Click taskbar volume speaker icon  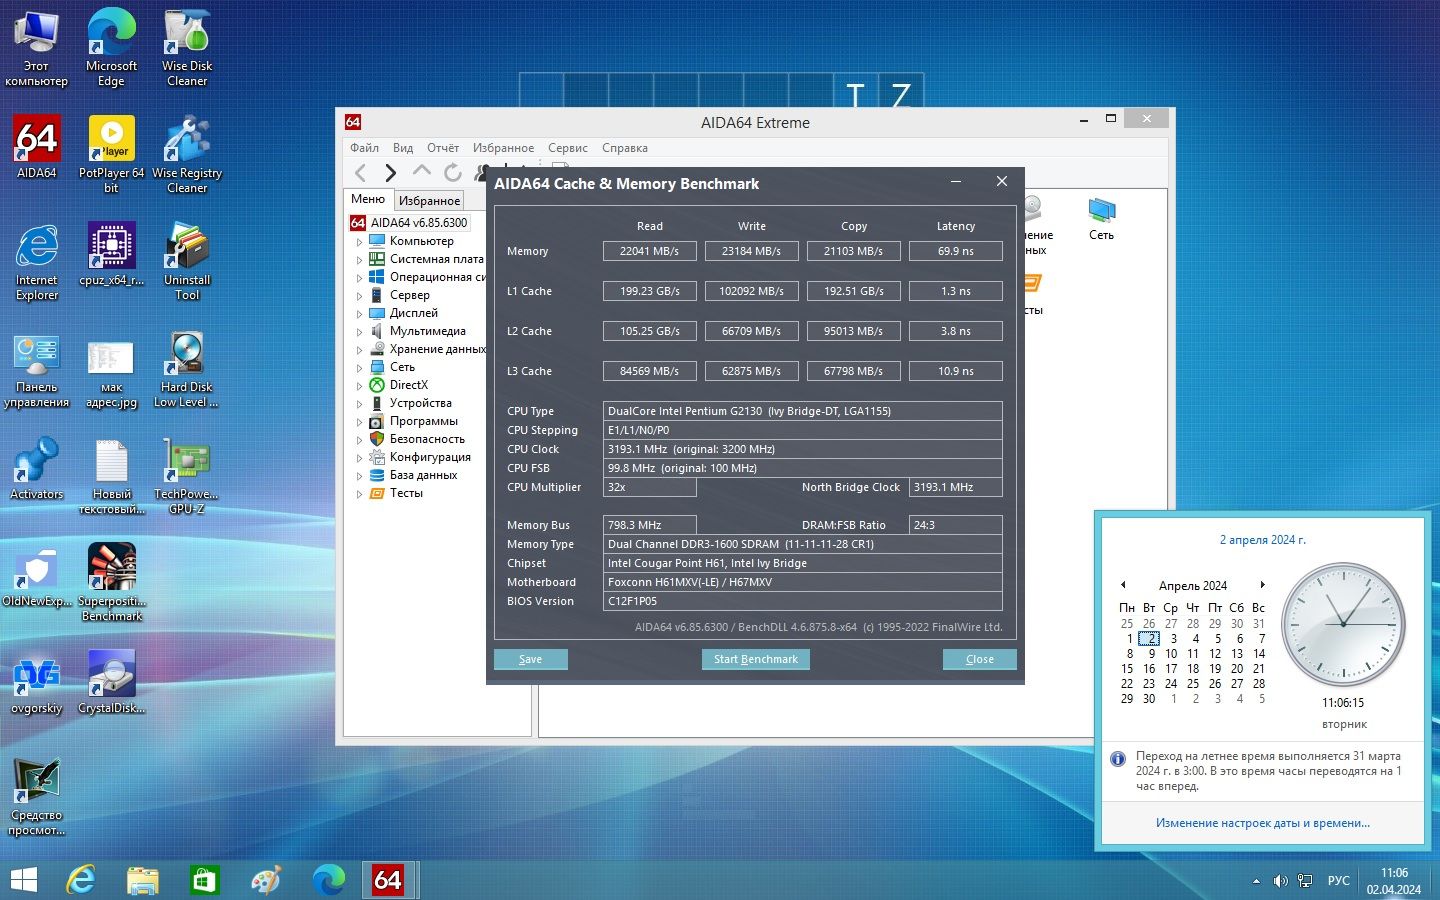pos(1280,881)
